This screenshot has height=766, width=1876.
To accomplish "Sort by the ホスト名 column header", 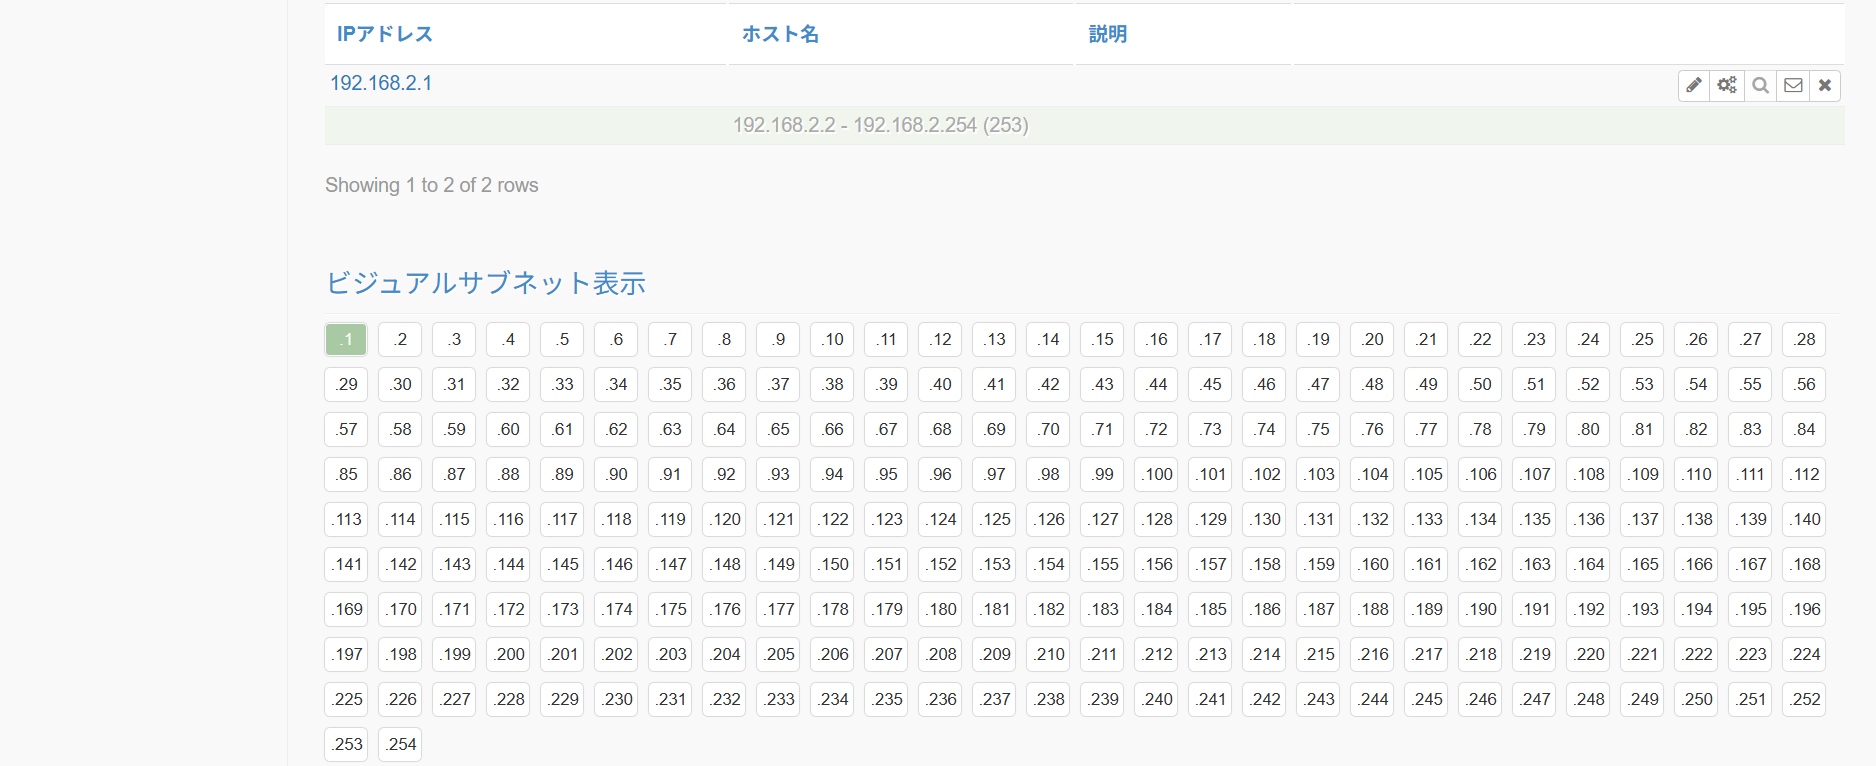I will (x=780, y=34).
